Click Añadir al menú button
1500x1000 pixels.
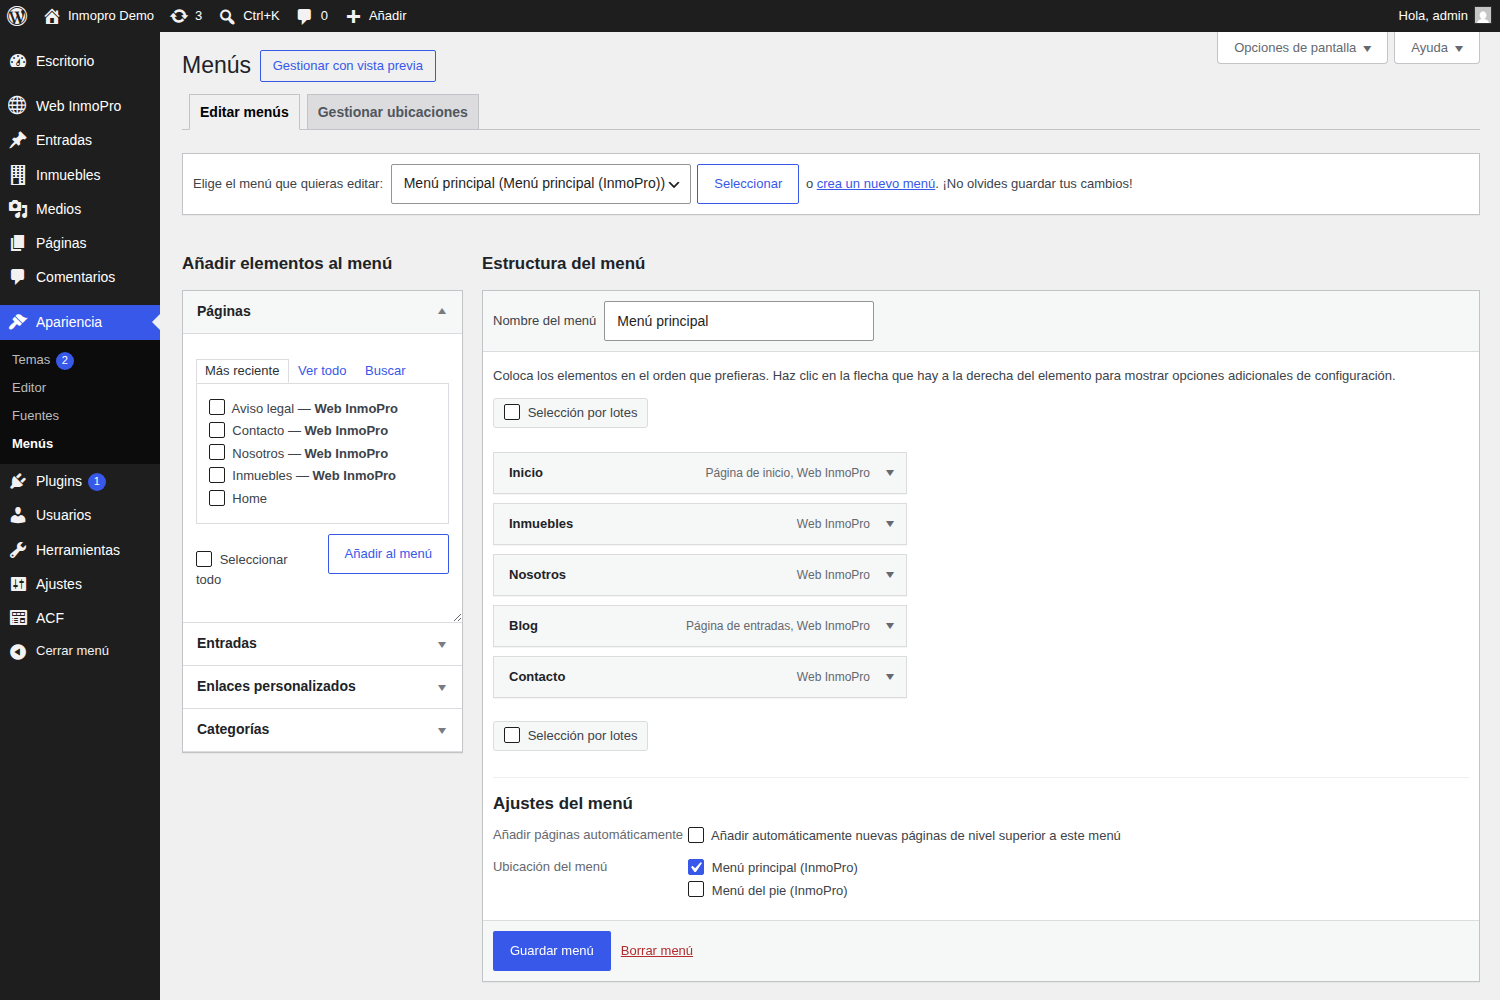click(388, 554)
